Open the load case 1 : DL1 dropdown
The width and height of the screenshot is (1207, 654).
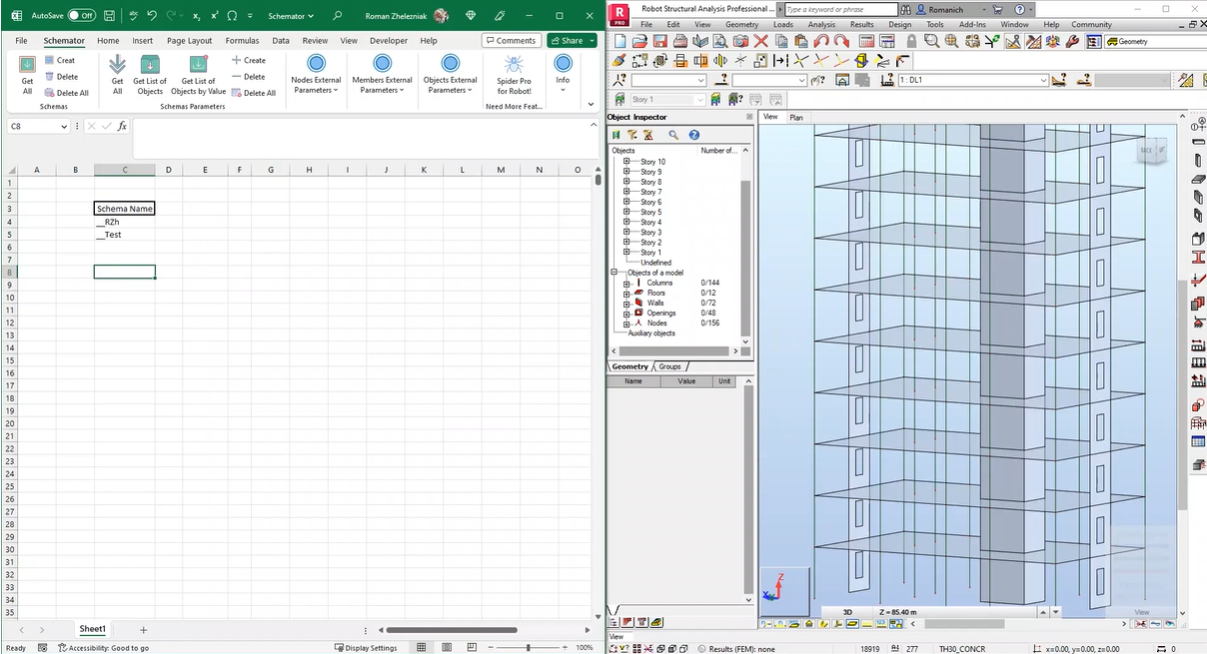pyautogui.click(x=1043, y=80)
